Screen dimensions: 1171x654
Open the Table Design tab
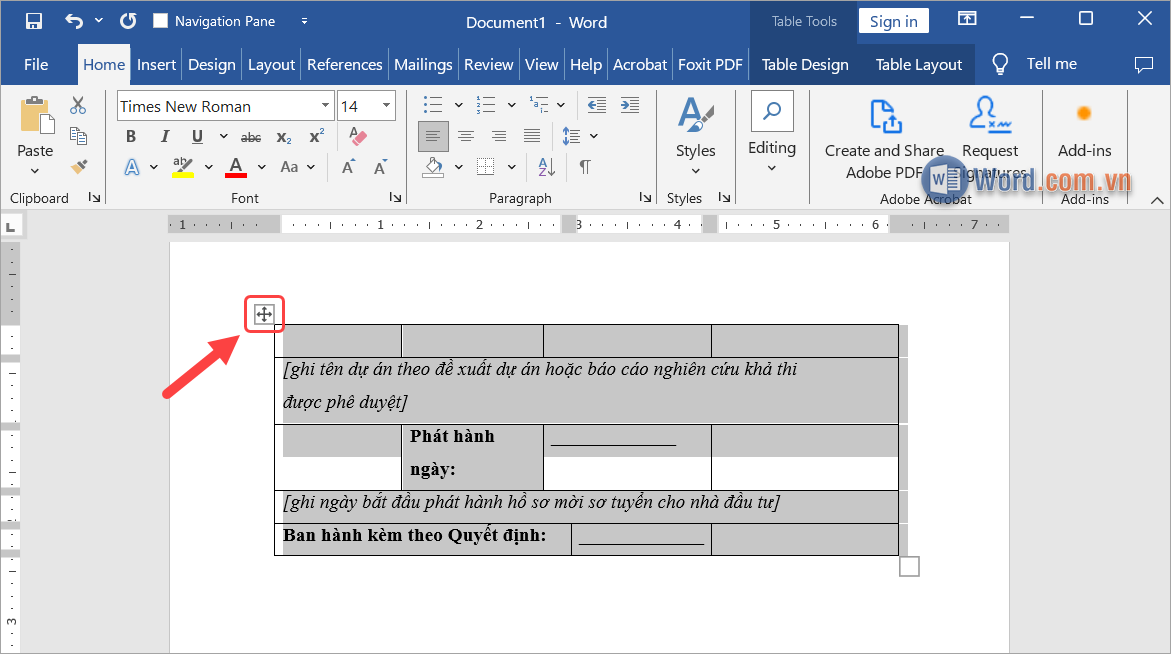click(804, 64)
